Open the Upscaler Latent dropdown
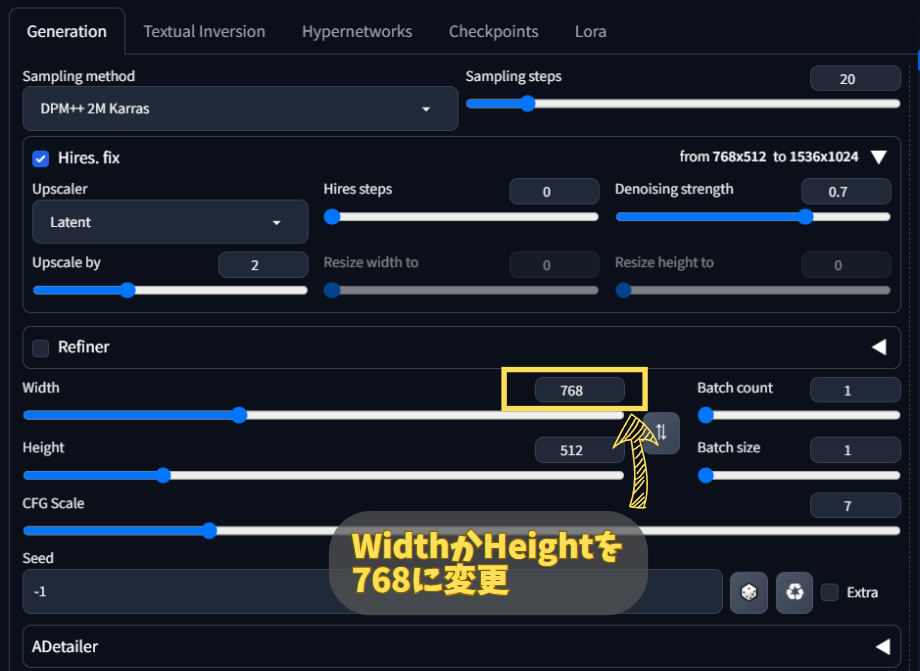 point(170,222)
